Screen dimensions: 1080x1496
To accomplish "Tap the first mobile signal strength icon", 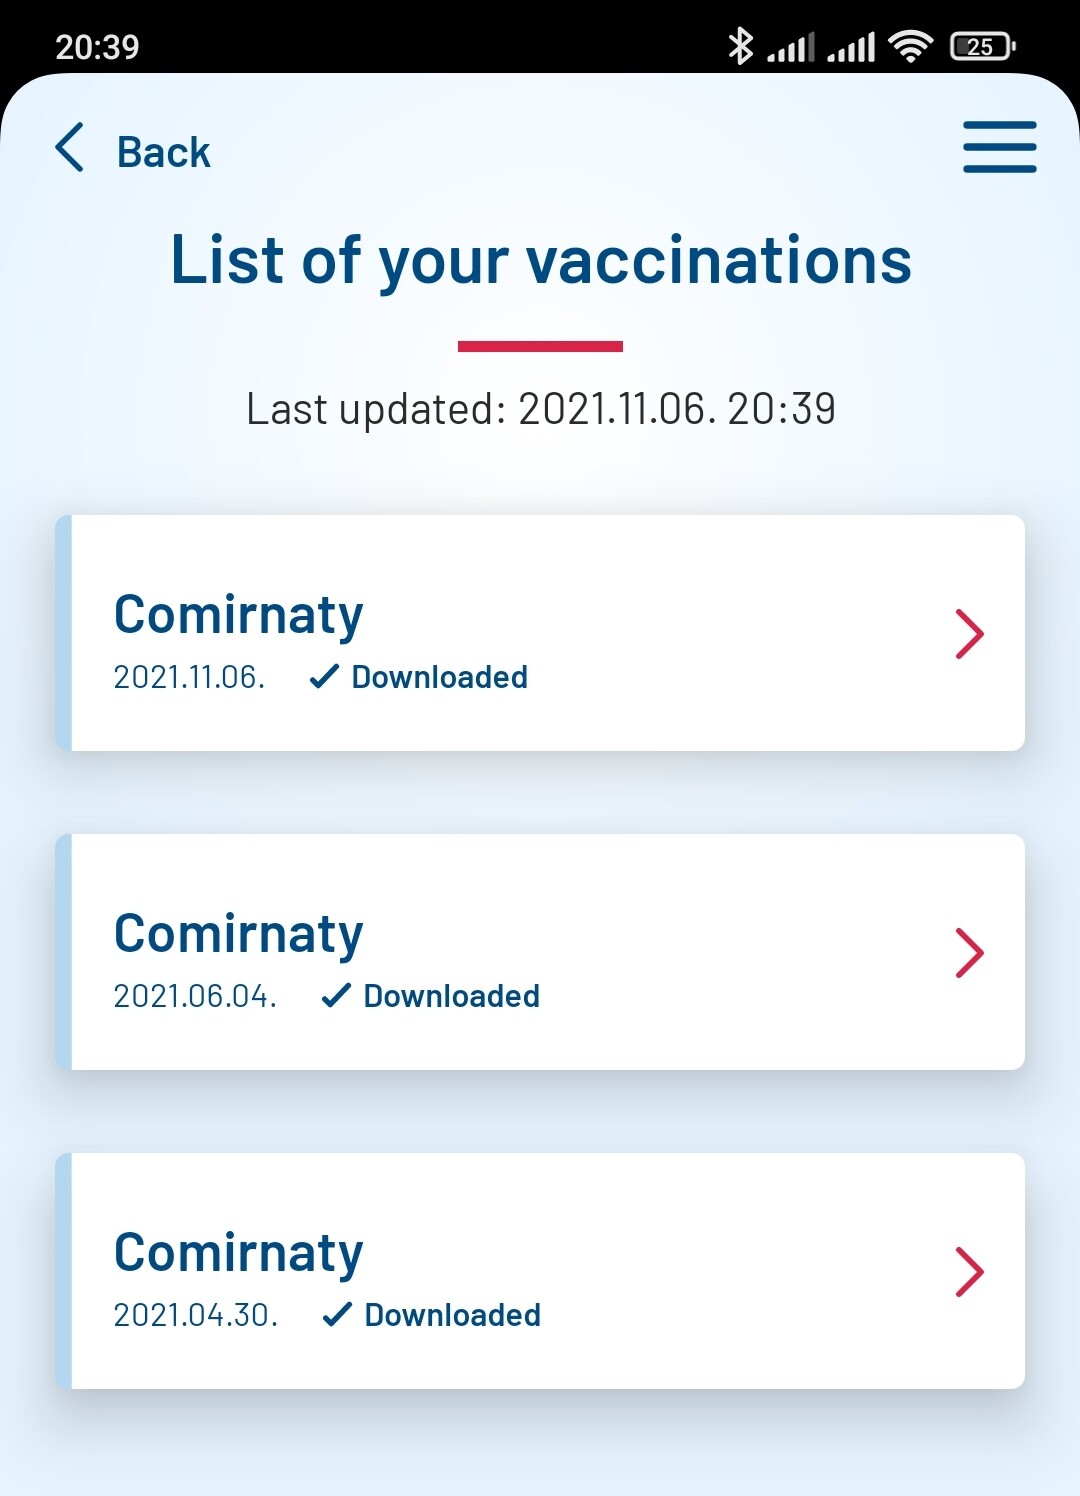I will [791, 47].
